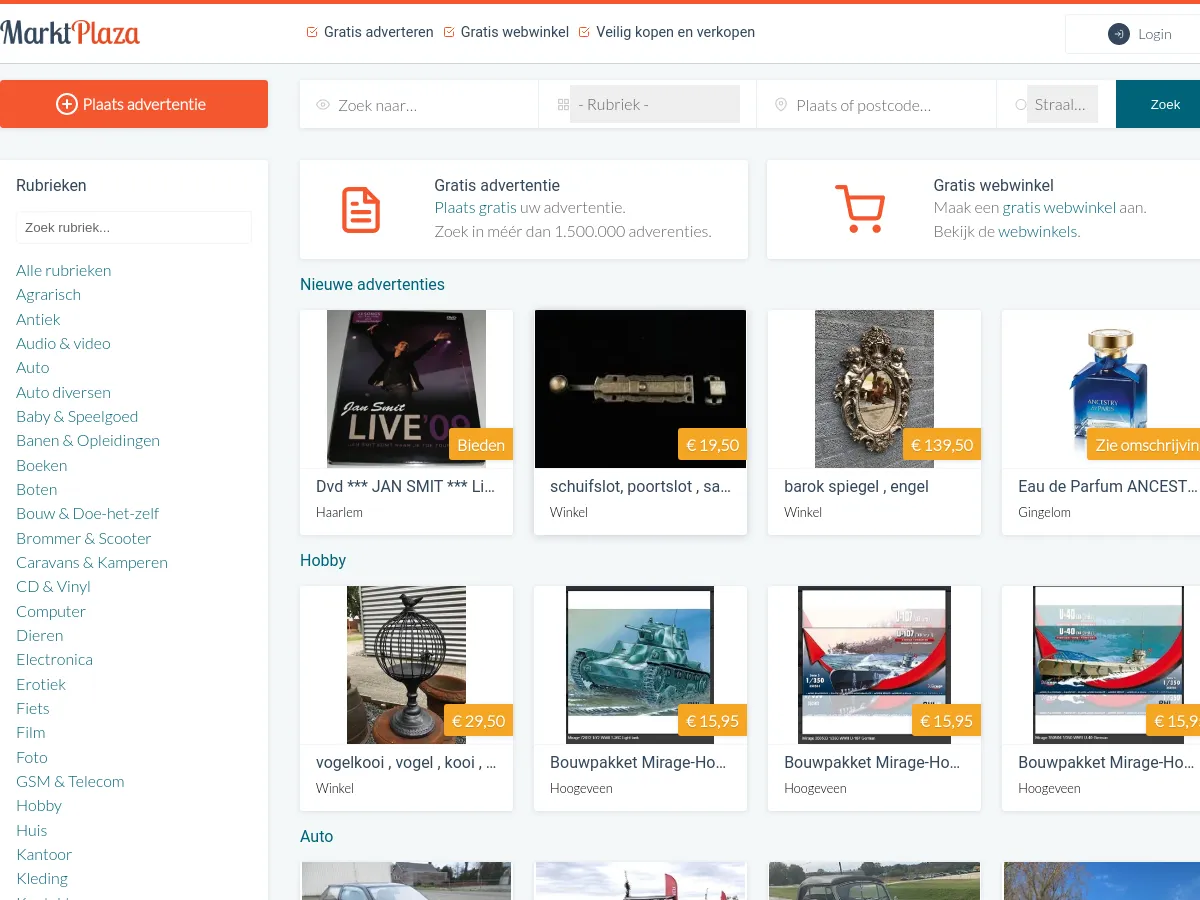
Task: Click the login arrow icon
Action: (1118, 34)
